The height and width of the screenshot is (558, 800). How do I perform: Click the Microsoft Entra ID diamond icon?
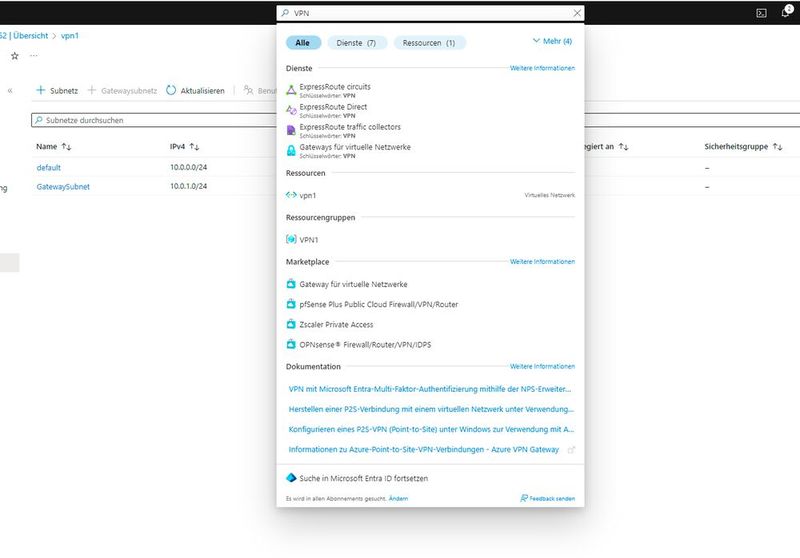pos(291,478)
